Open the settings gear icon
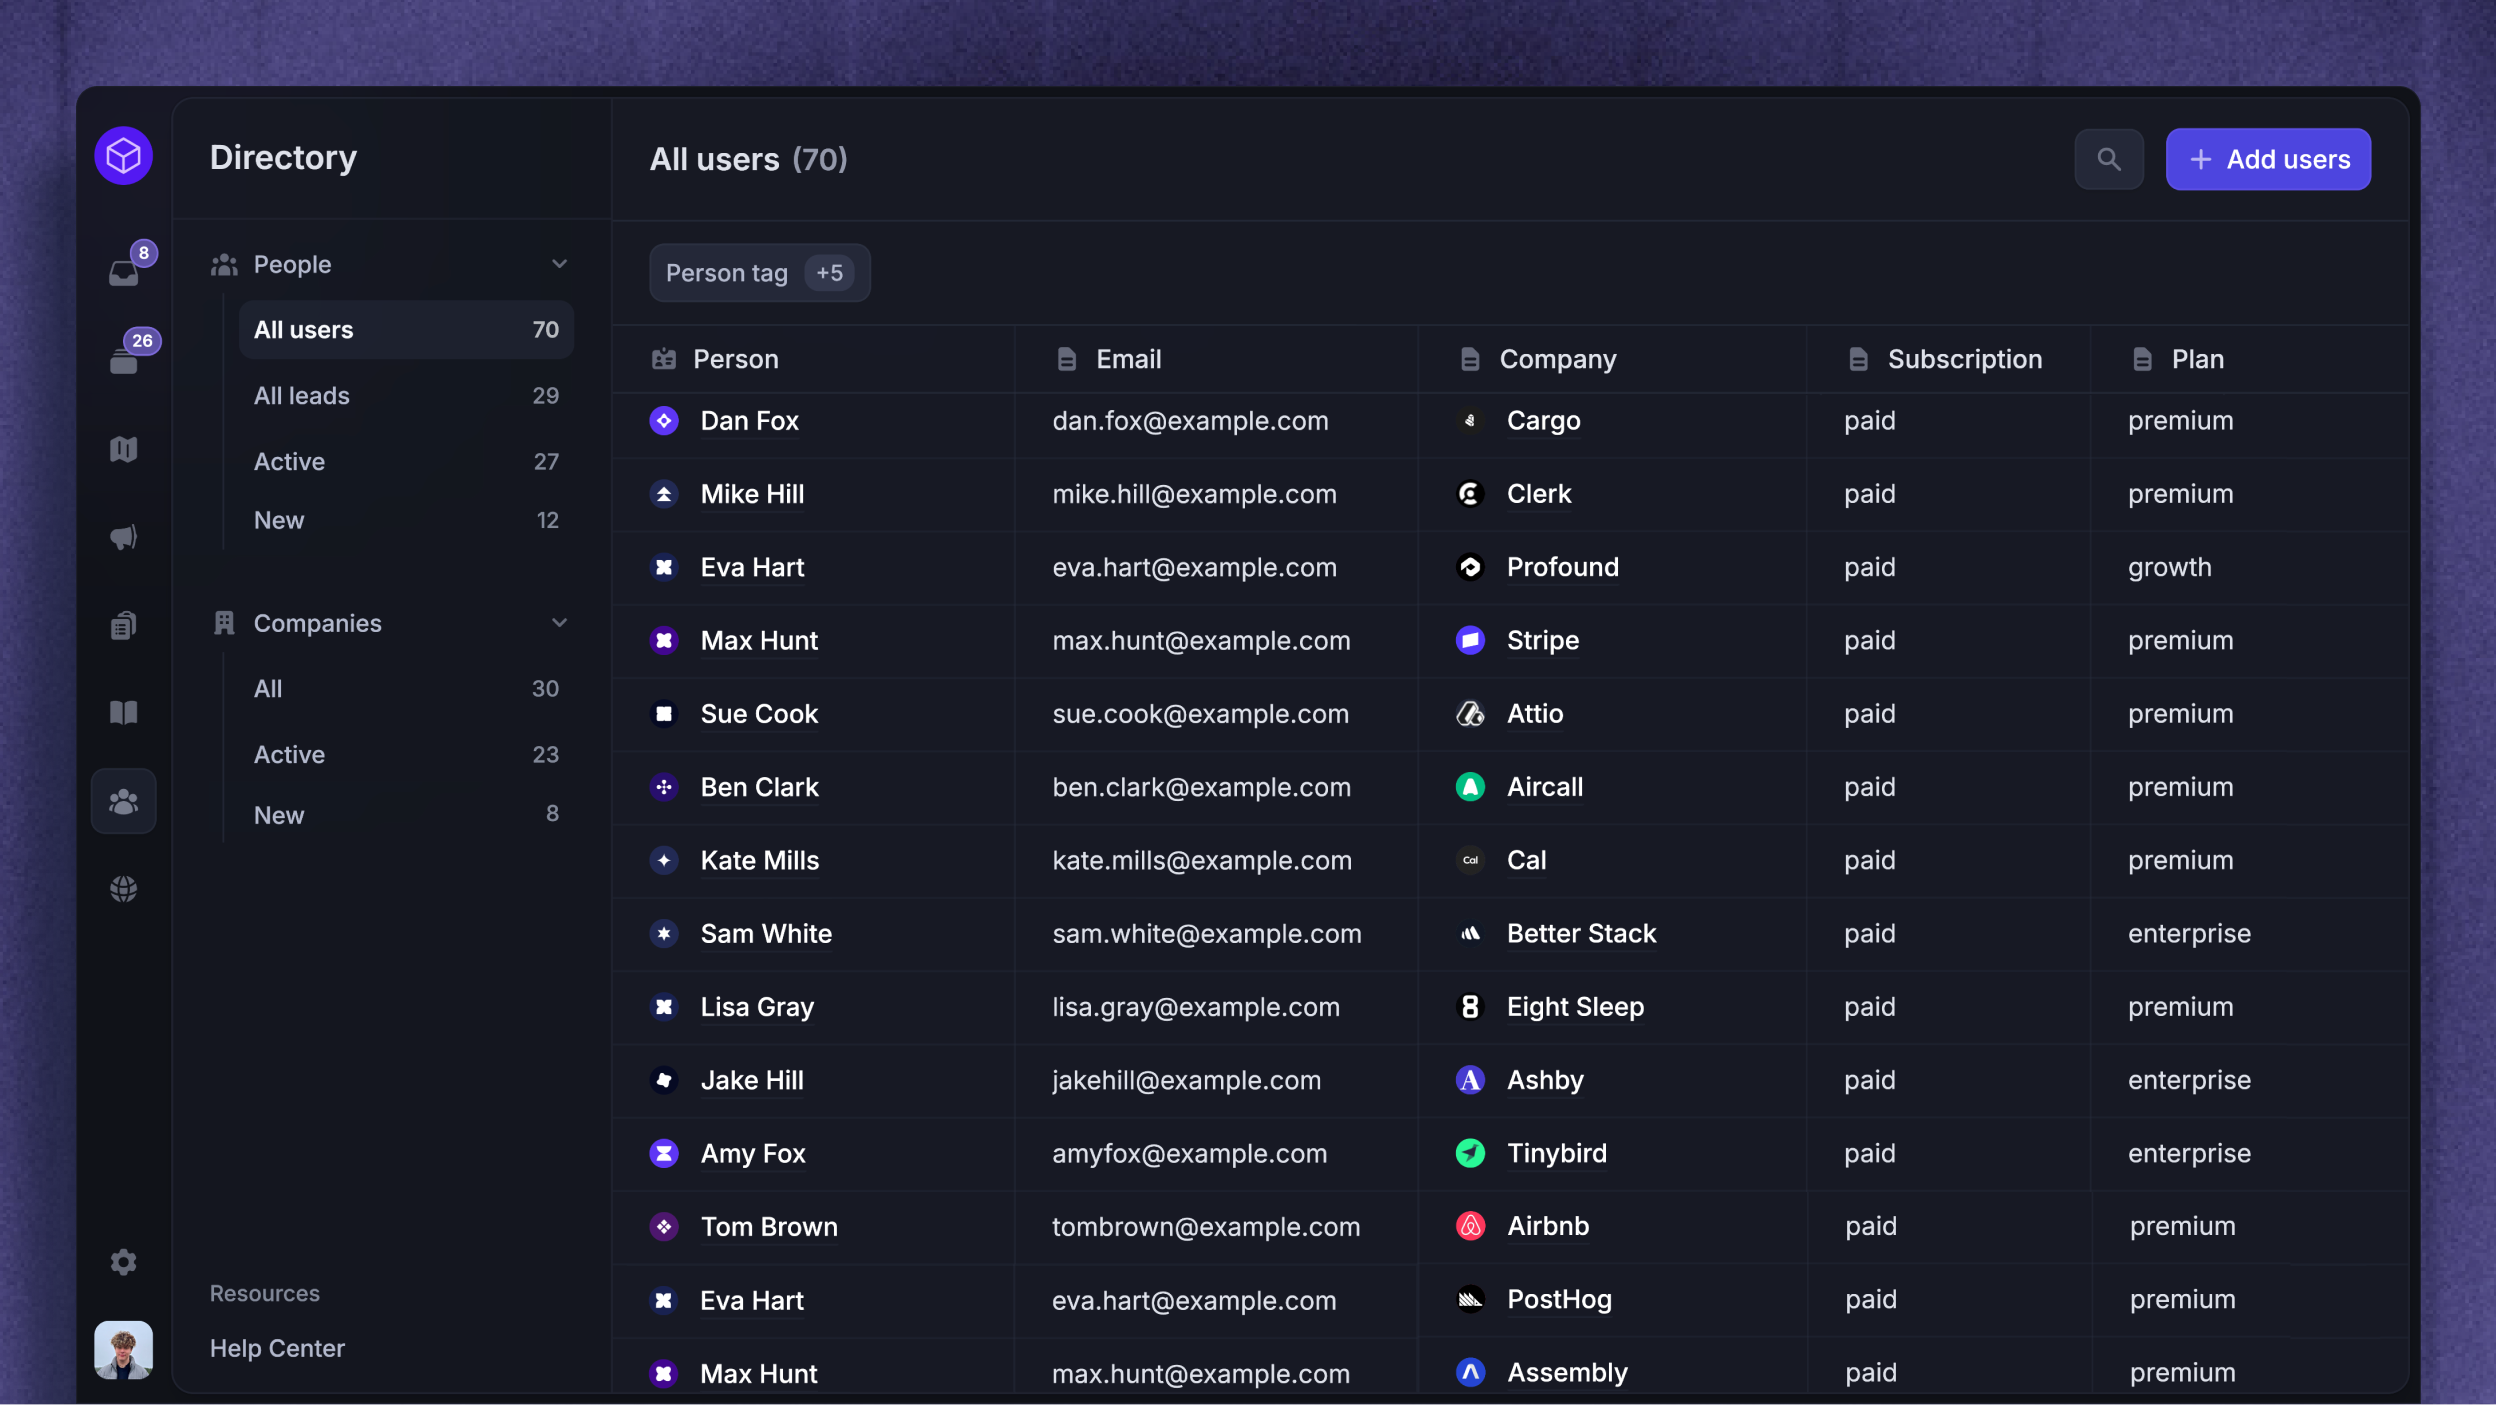This screenshot has height=1405, width=2496. click(124, 1262)
